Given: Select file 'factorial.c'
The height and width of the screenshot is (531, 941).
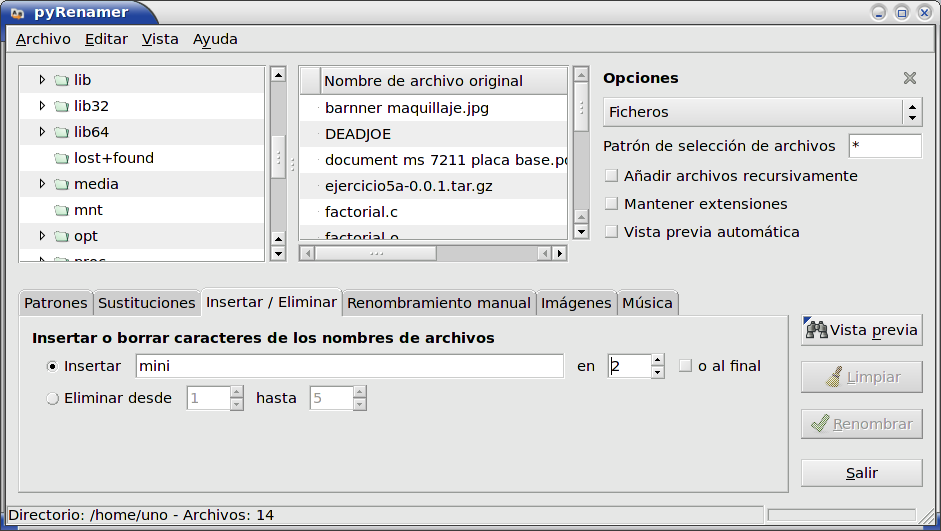Looking at the screenshot, I should pyautogui.click(x=433, y=212).
